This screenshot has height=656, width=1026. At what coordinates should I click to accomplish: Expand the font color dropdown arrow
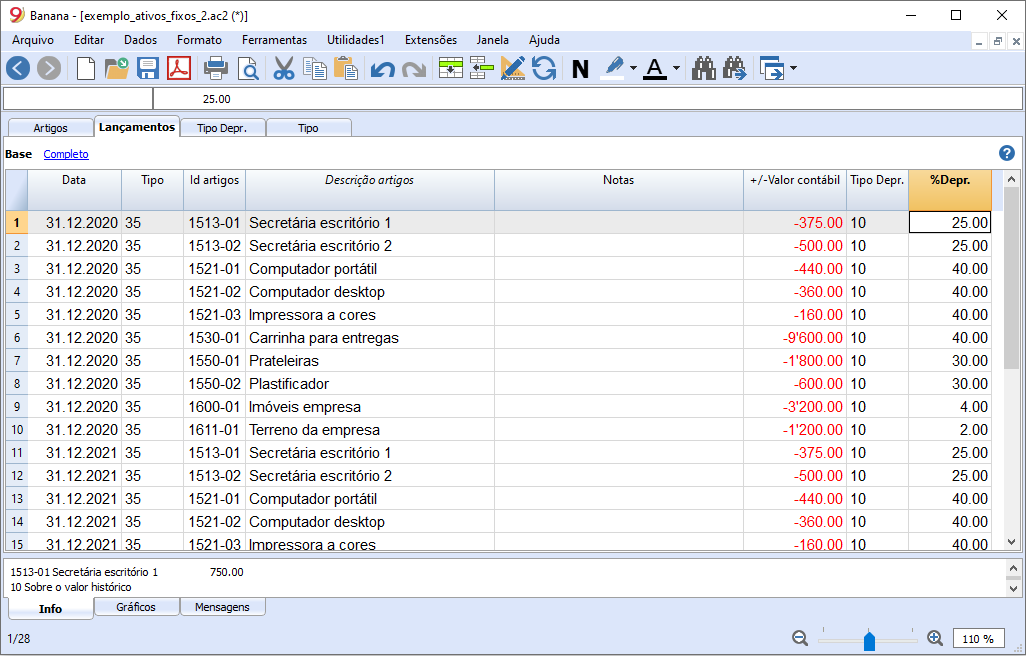click(676, 69)
